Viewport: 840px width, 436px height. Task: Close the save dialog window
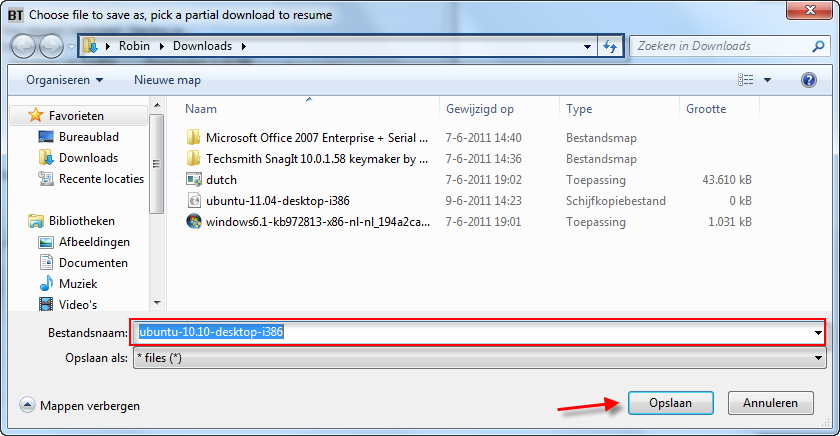[x=810, y=10]
